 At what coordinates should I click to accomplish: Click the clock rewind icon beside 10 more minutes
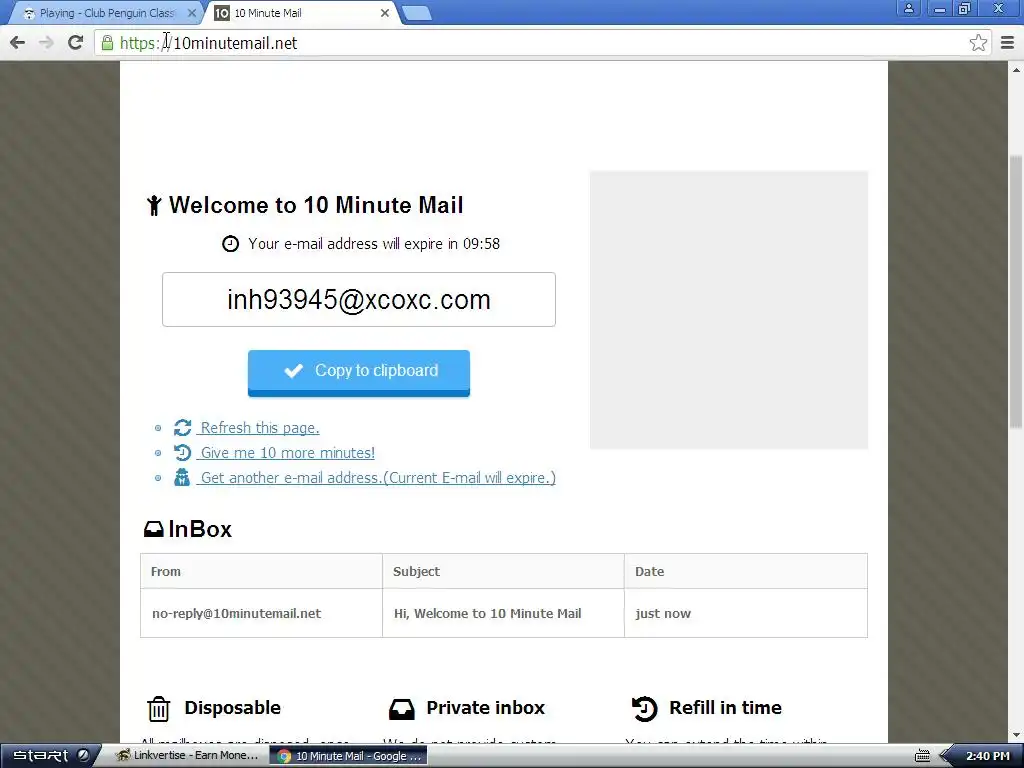182,453
